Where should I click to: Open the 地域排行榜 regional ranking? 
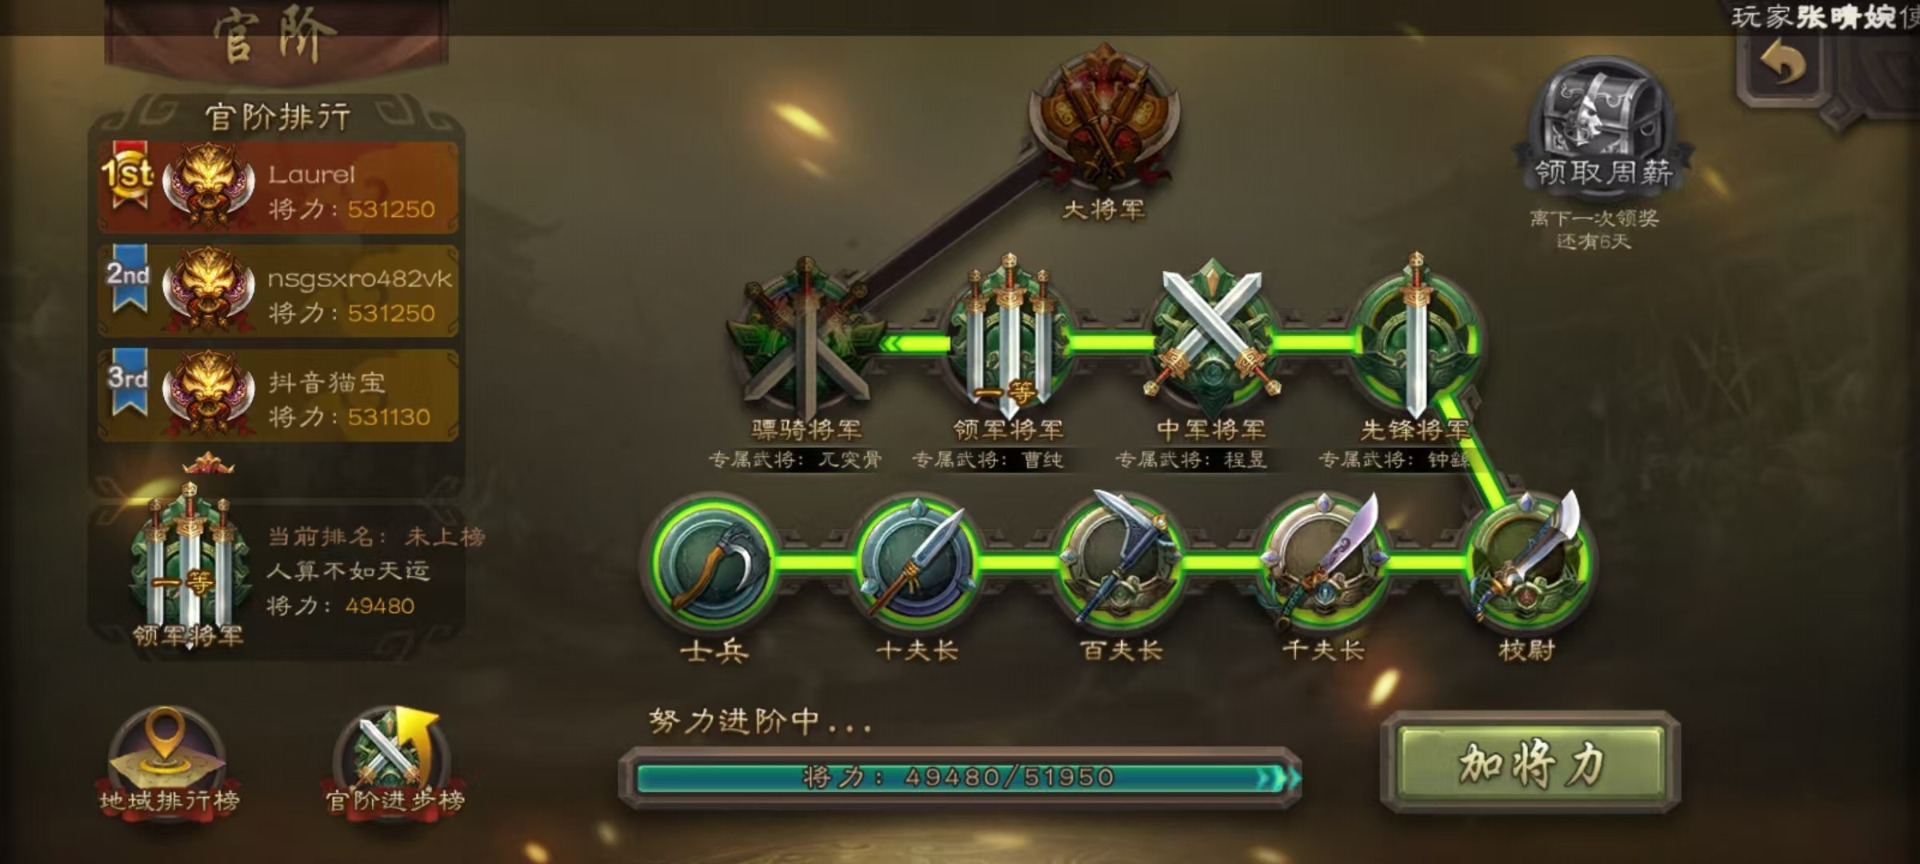tap(168, 762)
